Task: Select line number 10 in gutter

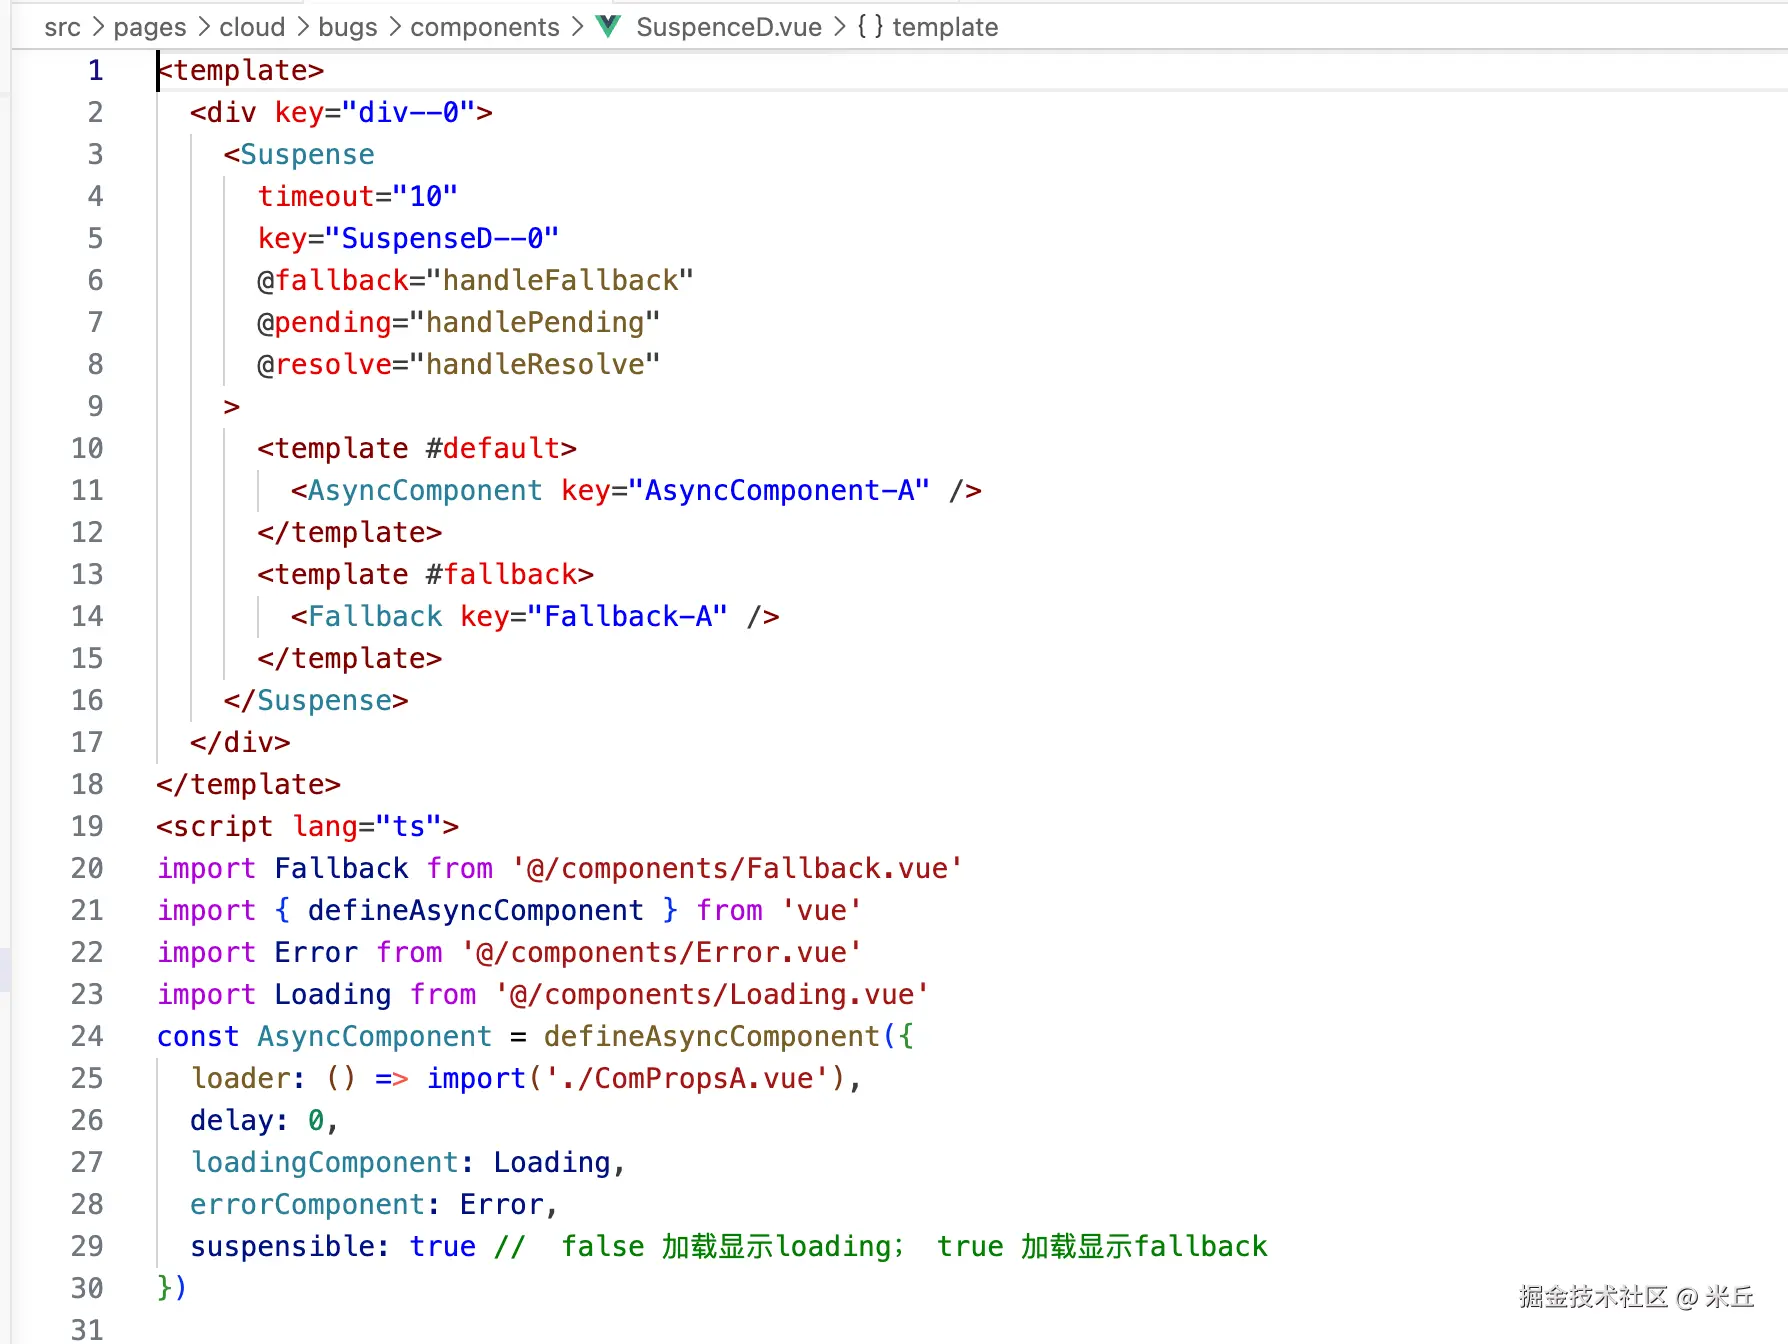Action: click(87, 448)
